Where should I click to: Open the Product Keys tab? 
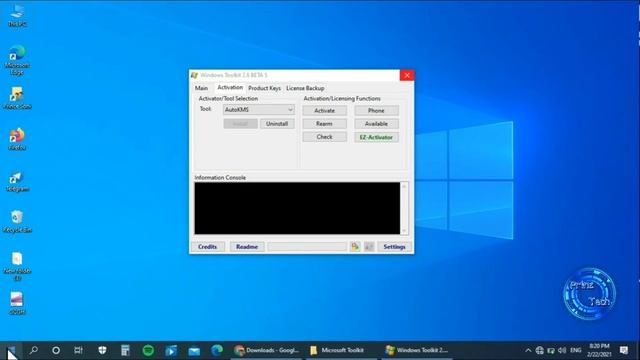point(264,88)
